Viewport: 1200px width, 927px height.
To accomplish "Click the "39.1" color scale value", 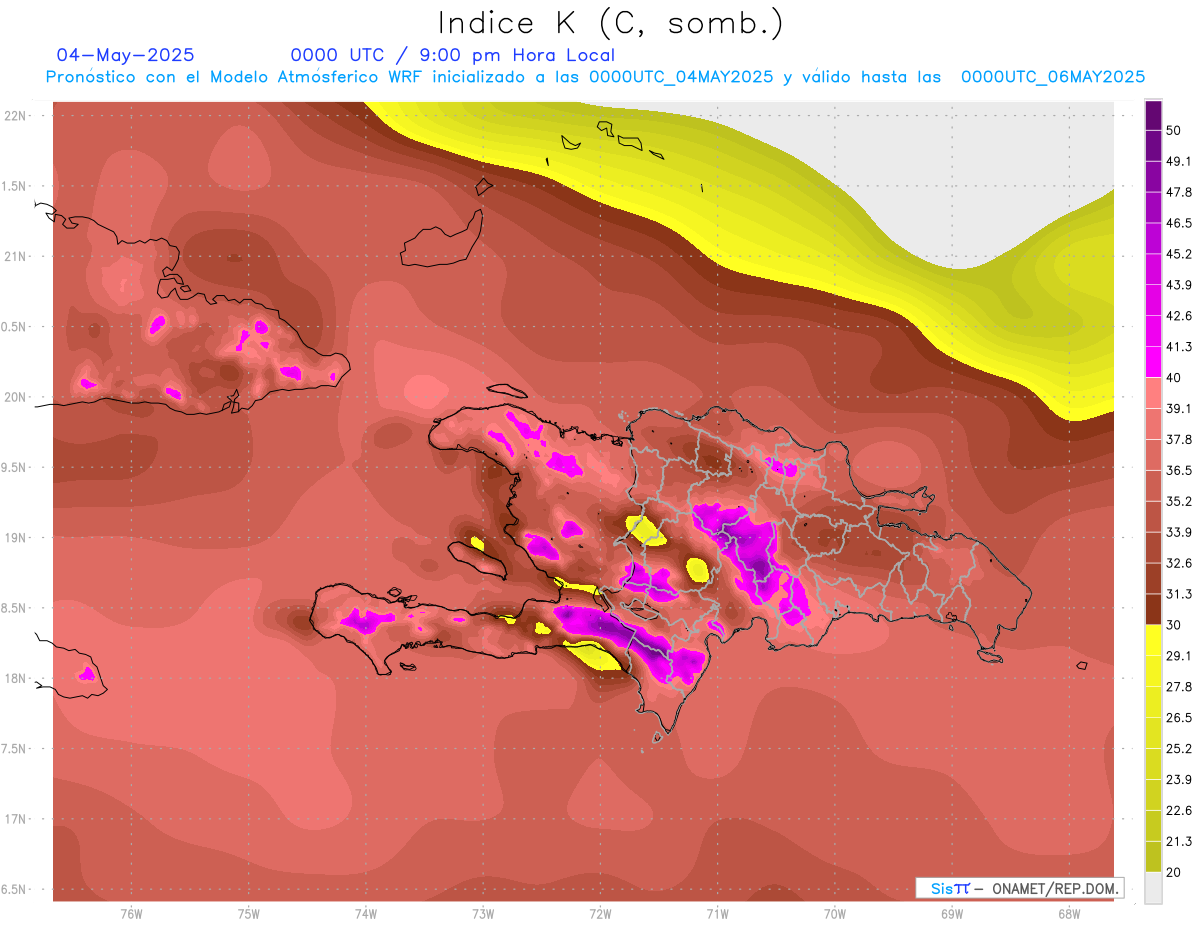I will pyautogui.click(x=1179, y=408).
